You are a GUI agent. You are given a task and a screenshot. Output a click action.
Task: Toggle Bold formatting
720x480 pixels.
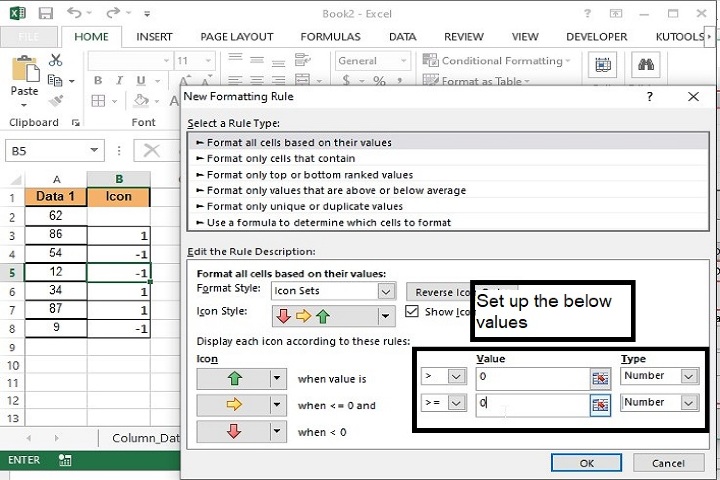(x=98, y=80)
